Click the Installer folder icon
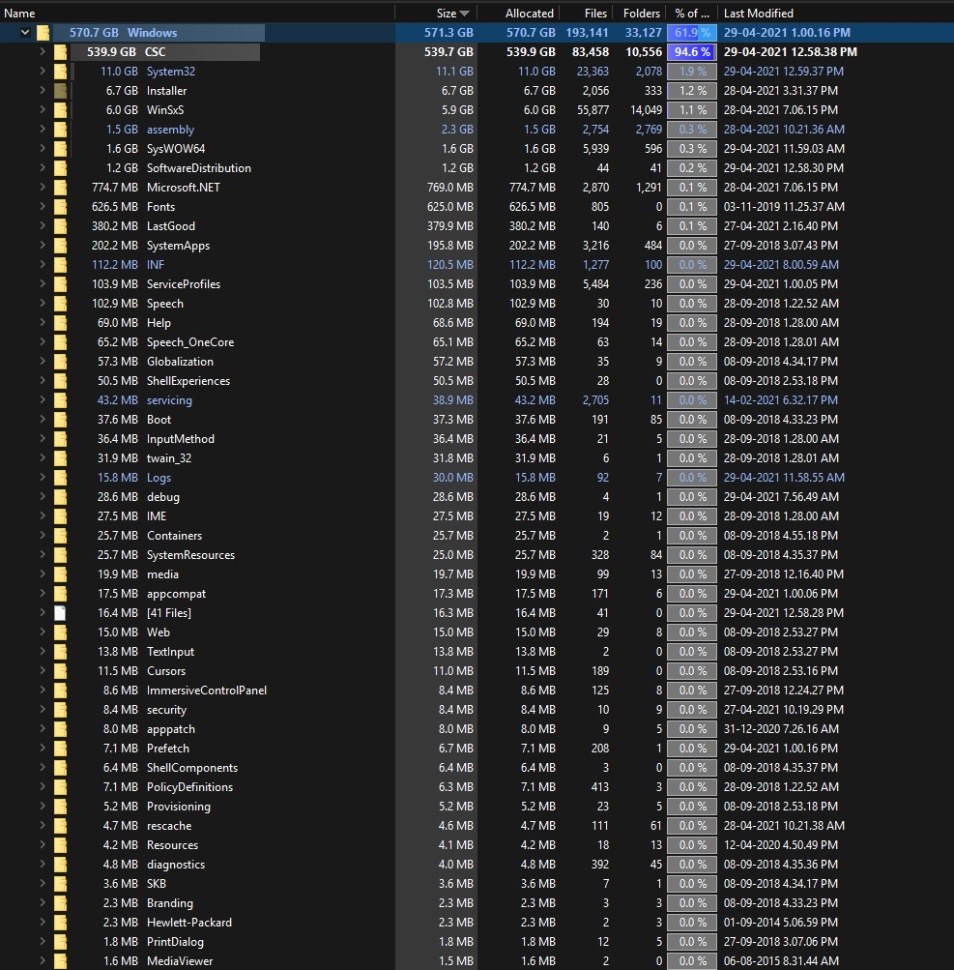Viewport: 954px width, 970px height. (60, 90)
